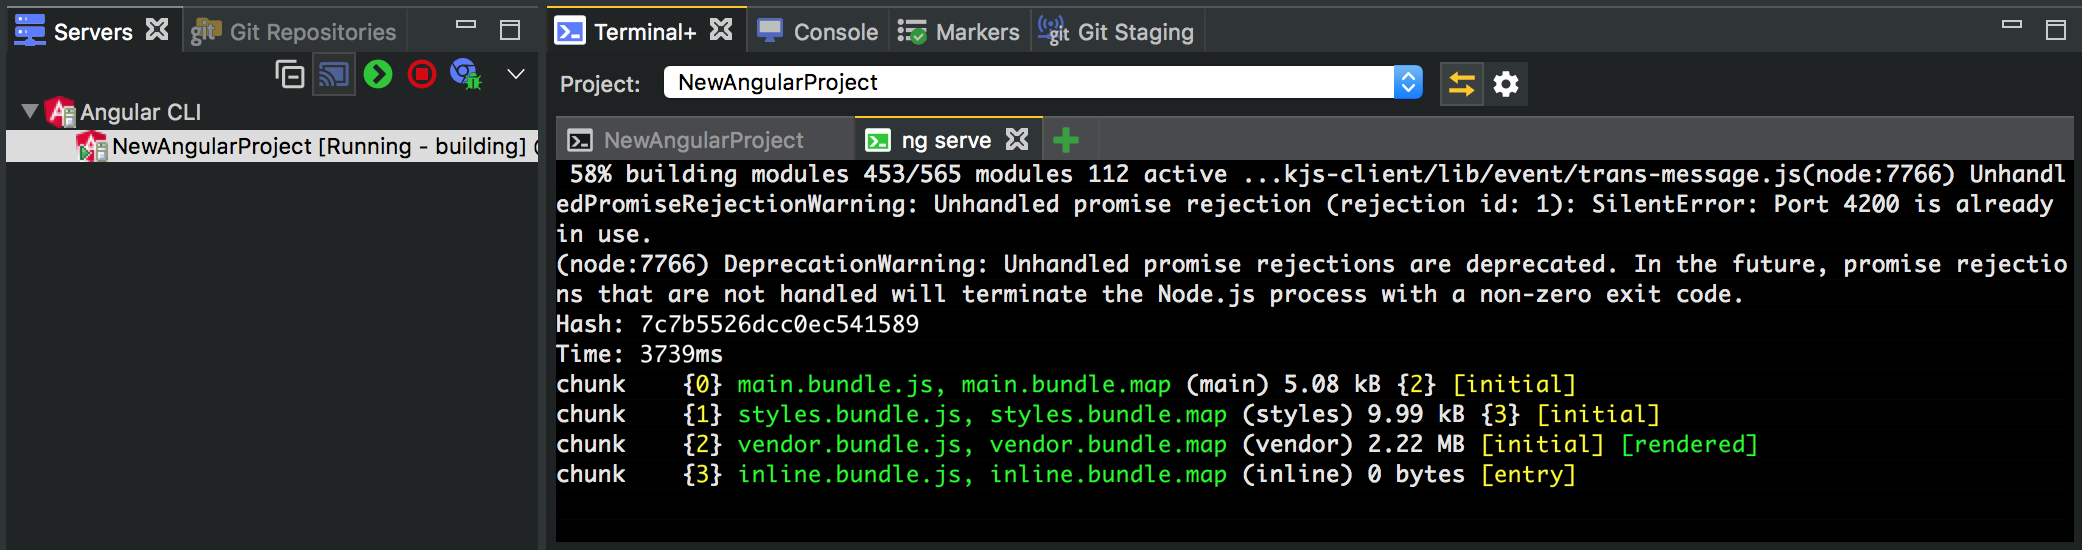Click the 'Time: 3739ms' line
The width and height of the screenshot is (2082, 550).
click(x=639, y=354)
